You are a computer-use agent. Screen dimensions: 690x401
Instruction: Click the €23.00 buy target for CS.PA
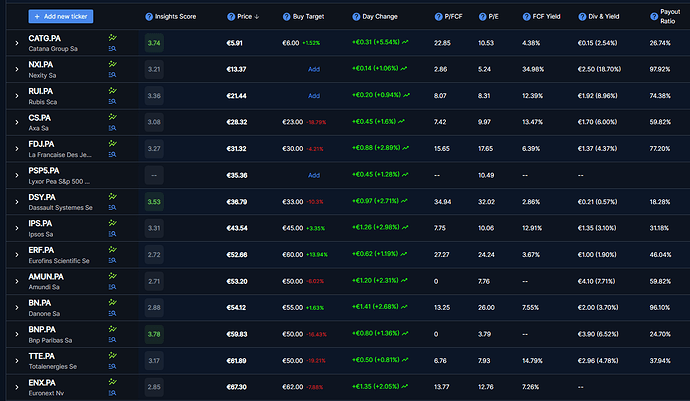(x=293, y=122)
